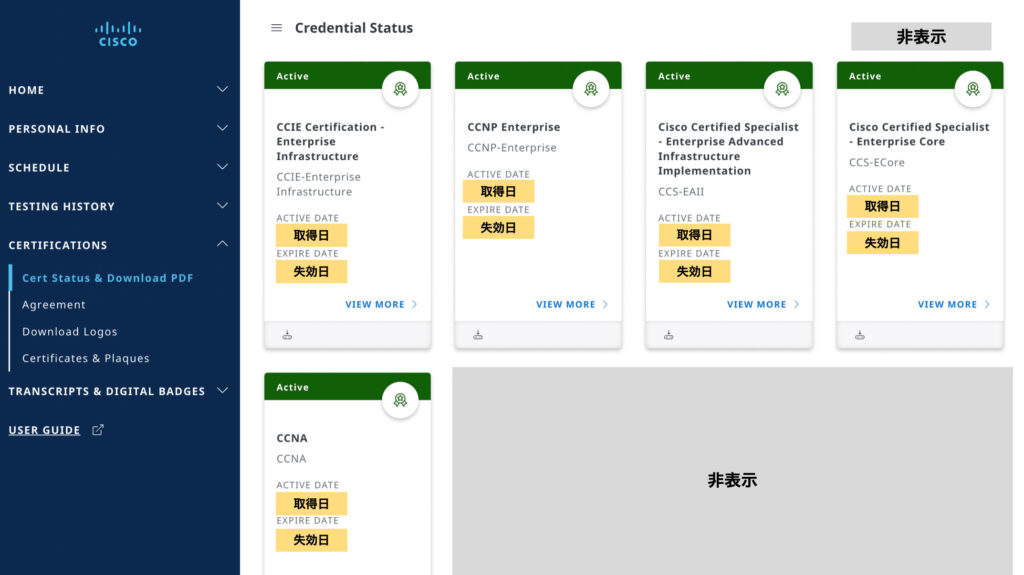Click the Credential Status page heading

click(x=354, y=28)
